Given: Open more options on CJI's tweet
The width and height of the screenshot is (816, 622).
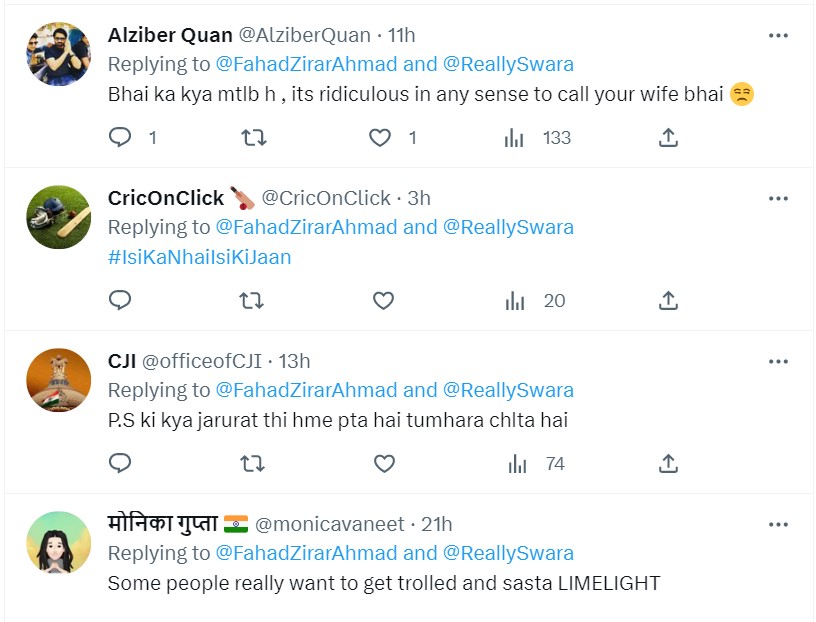Looking at the screenshot, I should [x=778, y=361].
